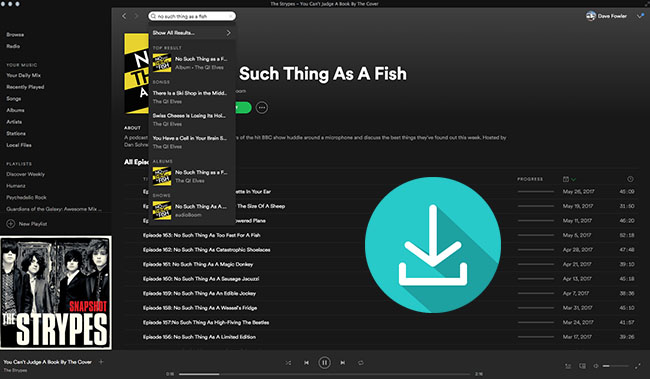650x379 pixels.
Task: Open the Discover Weekly playlist
Action: click(x=25, y=174)
